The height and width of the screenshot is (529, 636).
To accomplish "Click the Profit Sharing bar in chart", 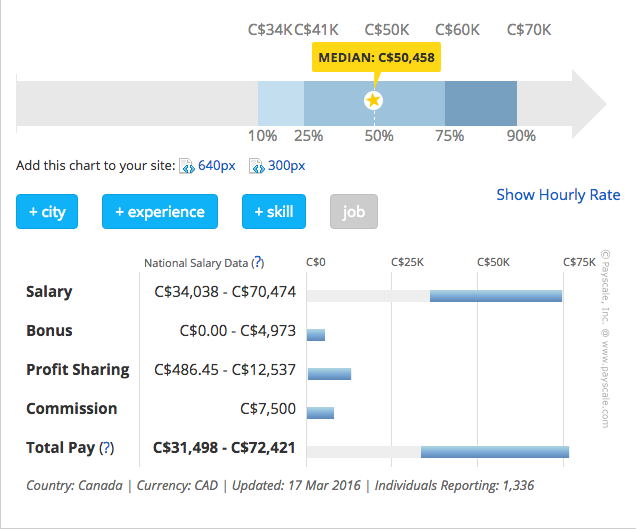I will pyautogui.click(x=329, y=374).
